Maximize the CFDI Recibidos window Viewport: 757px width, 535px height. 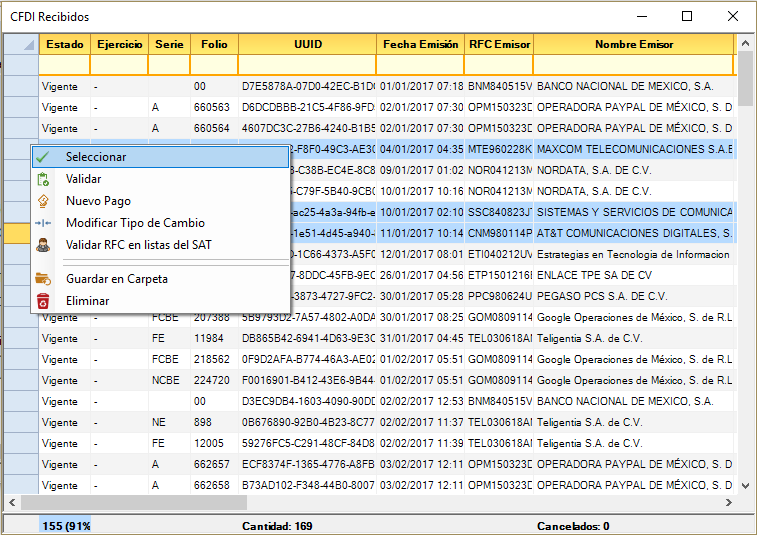(687, 16)
